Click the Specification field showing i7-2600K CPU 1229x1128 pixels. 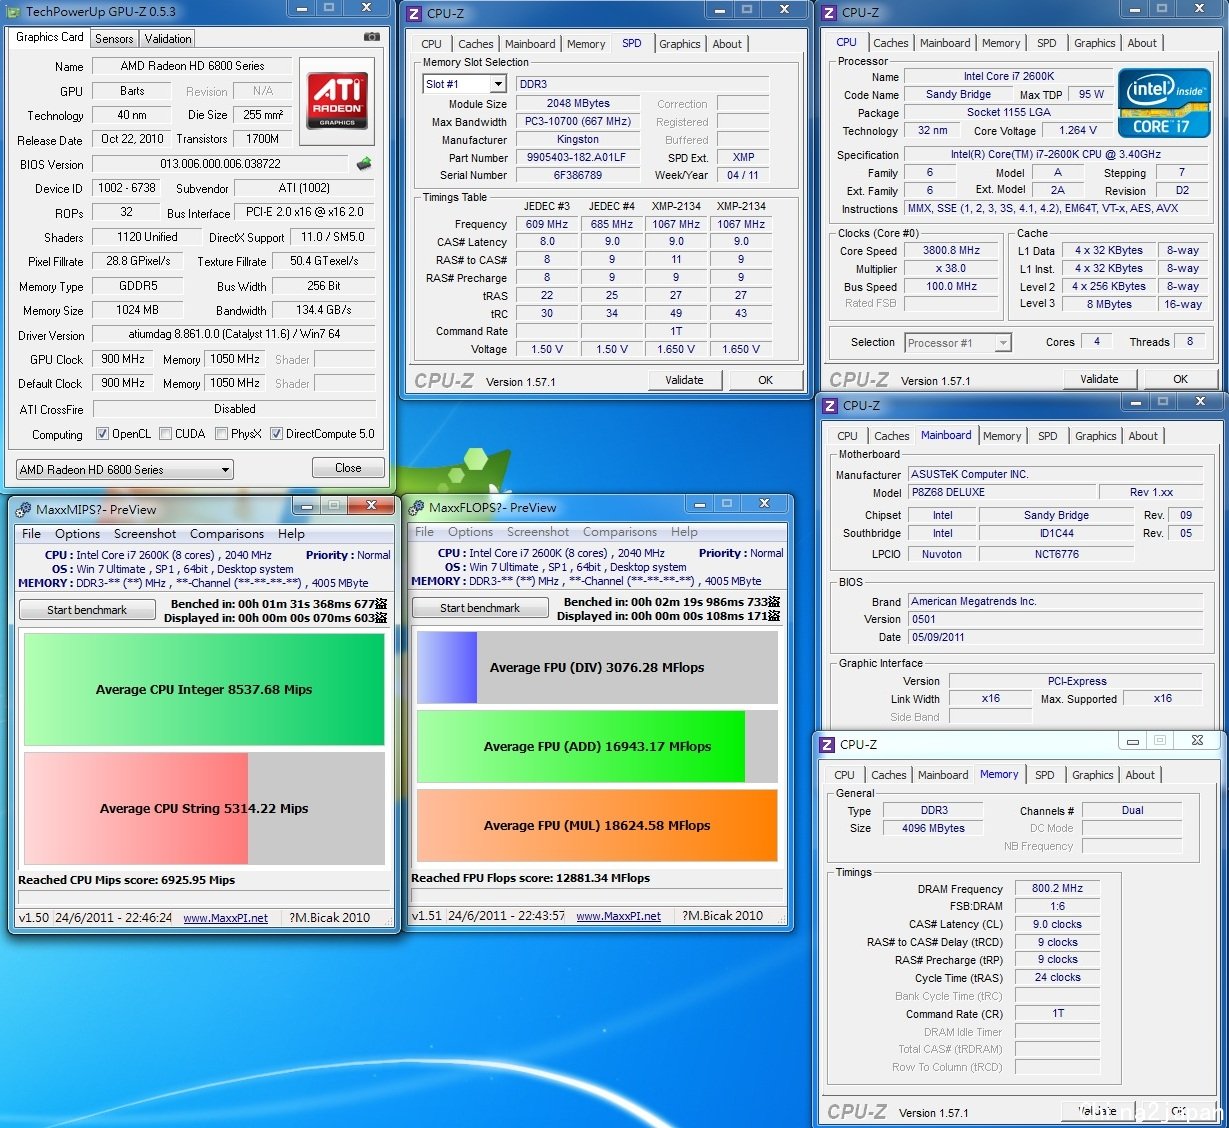[1055, 155]
